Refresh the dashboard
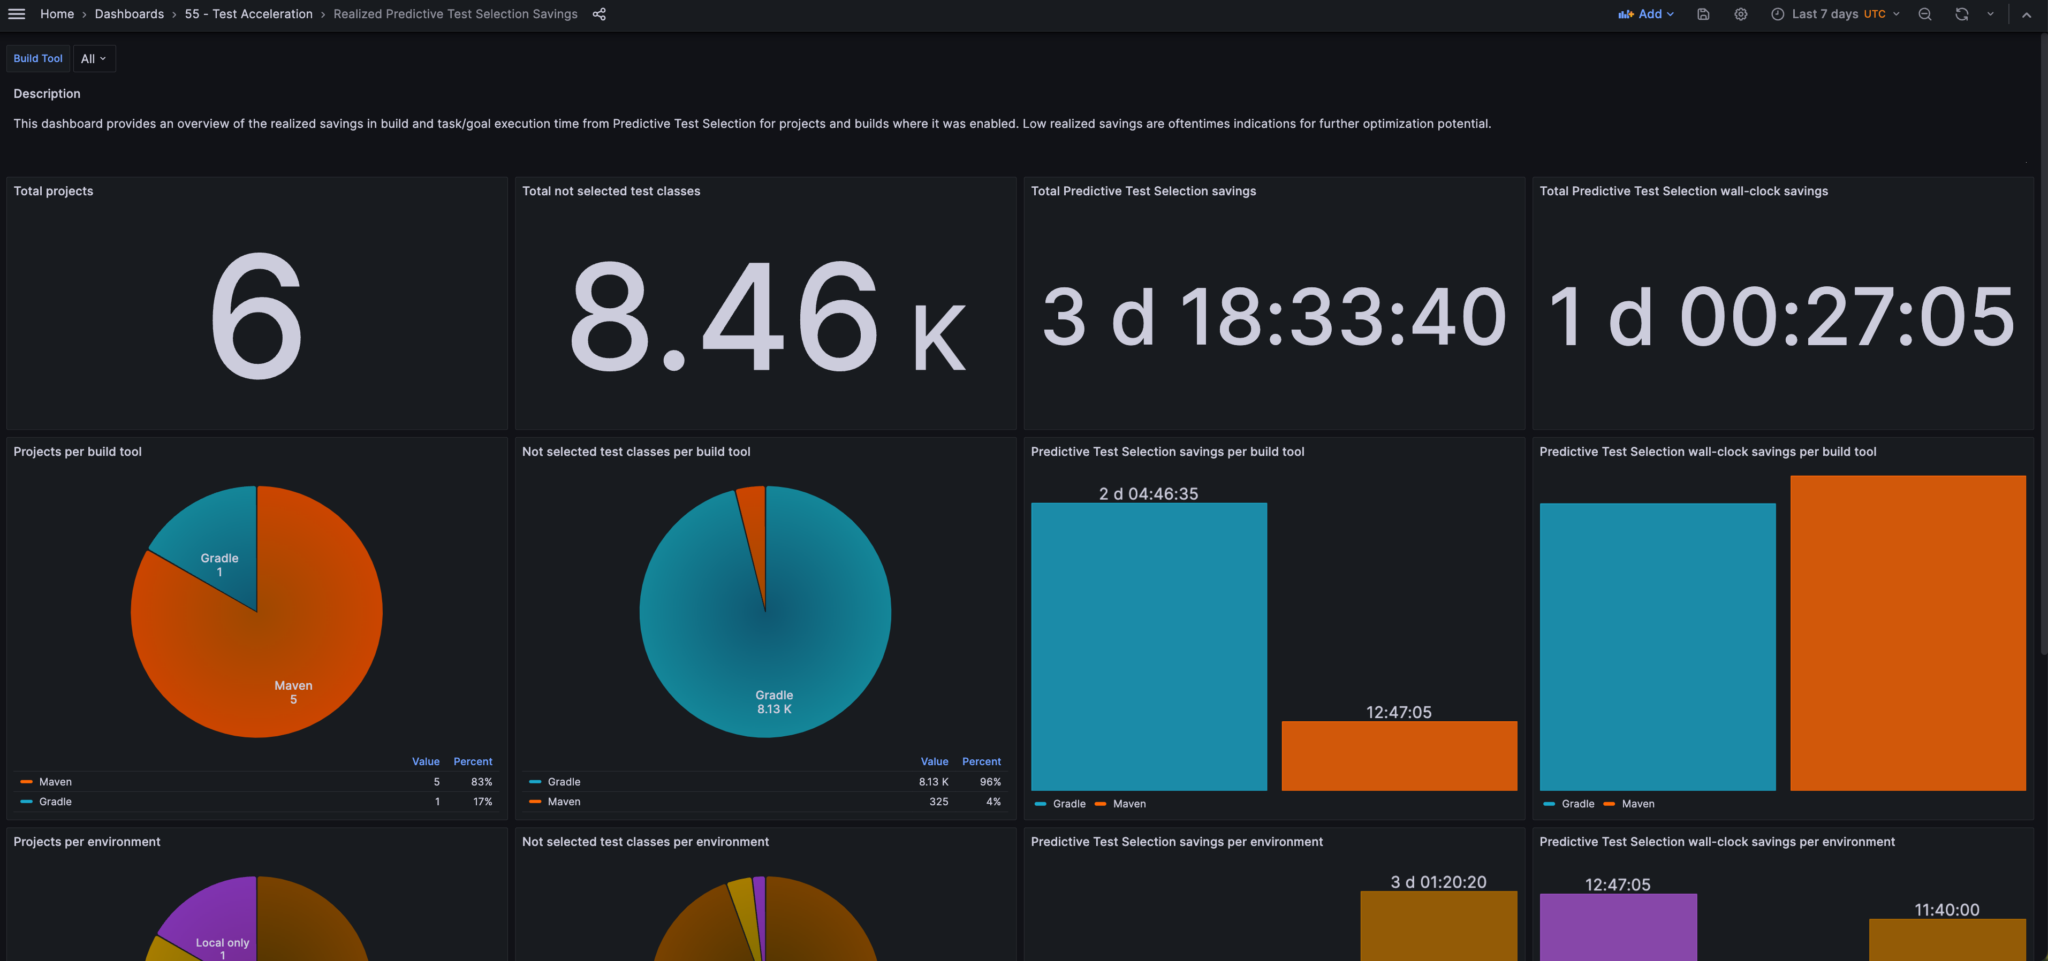Screen dimensions: 2048x961 (x=1962, y=14)
